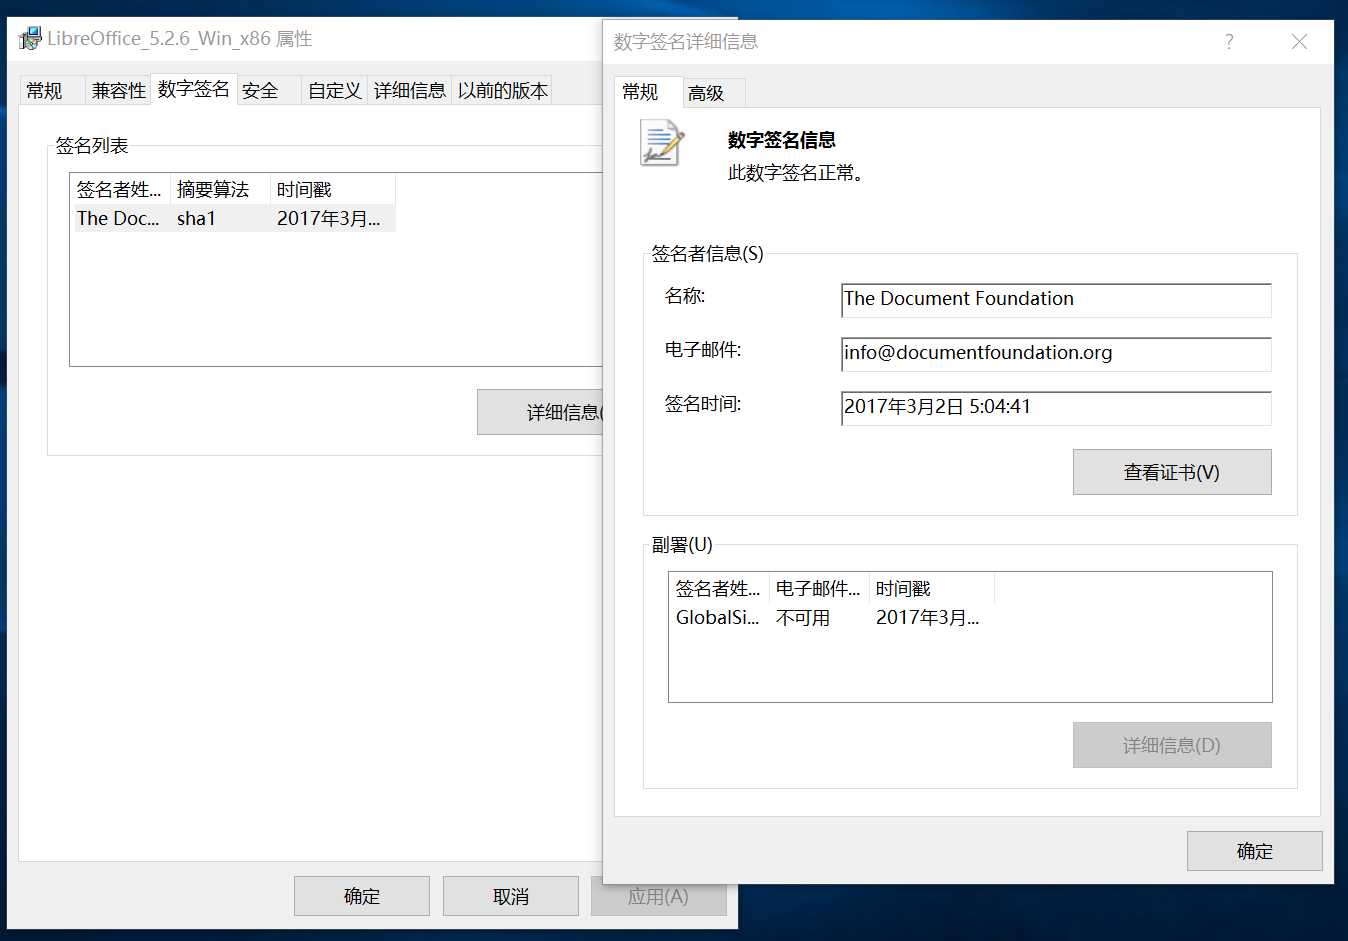Viewport: 1348px width, 941px height.
Task: Click the LibreOffice installer icon in title bar
Action: coord(30,39)
